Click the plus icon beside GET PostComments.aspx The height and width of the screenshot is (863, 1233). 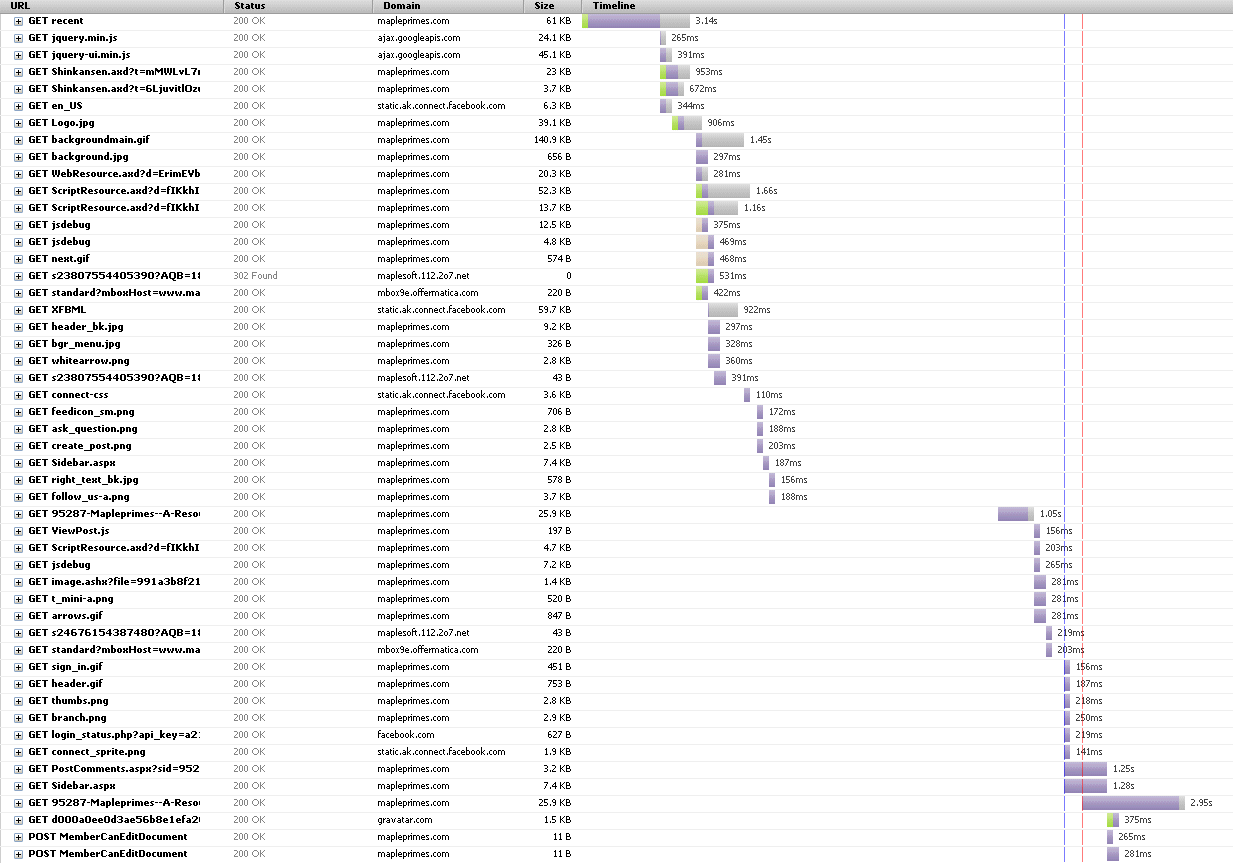pyautogui.click(x=18, y=769)
